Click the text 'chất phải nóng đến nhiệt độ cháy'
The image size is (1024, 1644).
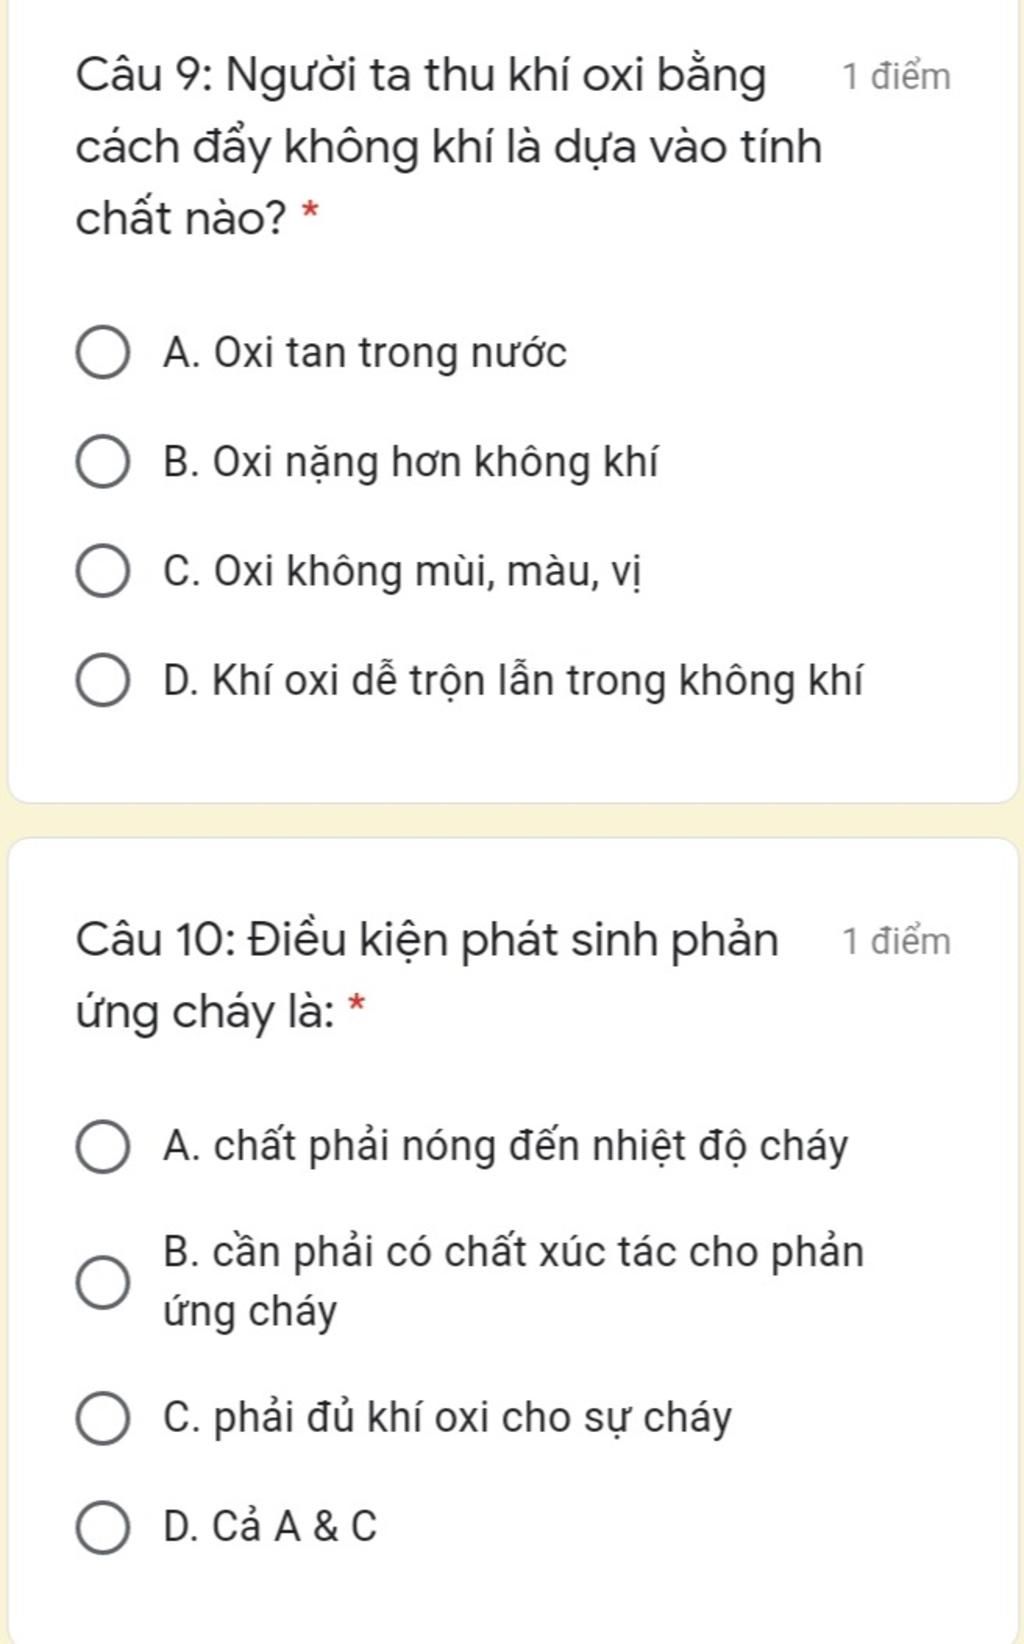tap(531, 1146)
